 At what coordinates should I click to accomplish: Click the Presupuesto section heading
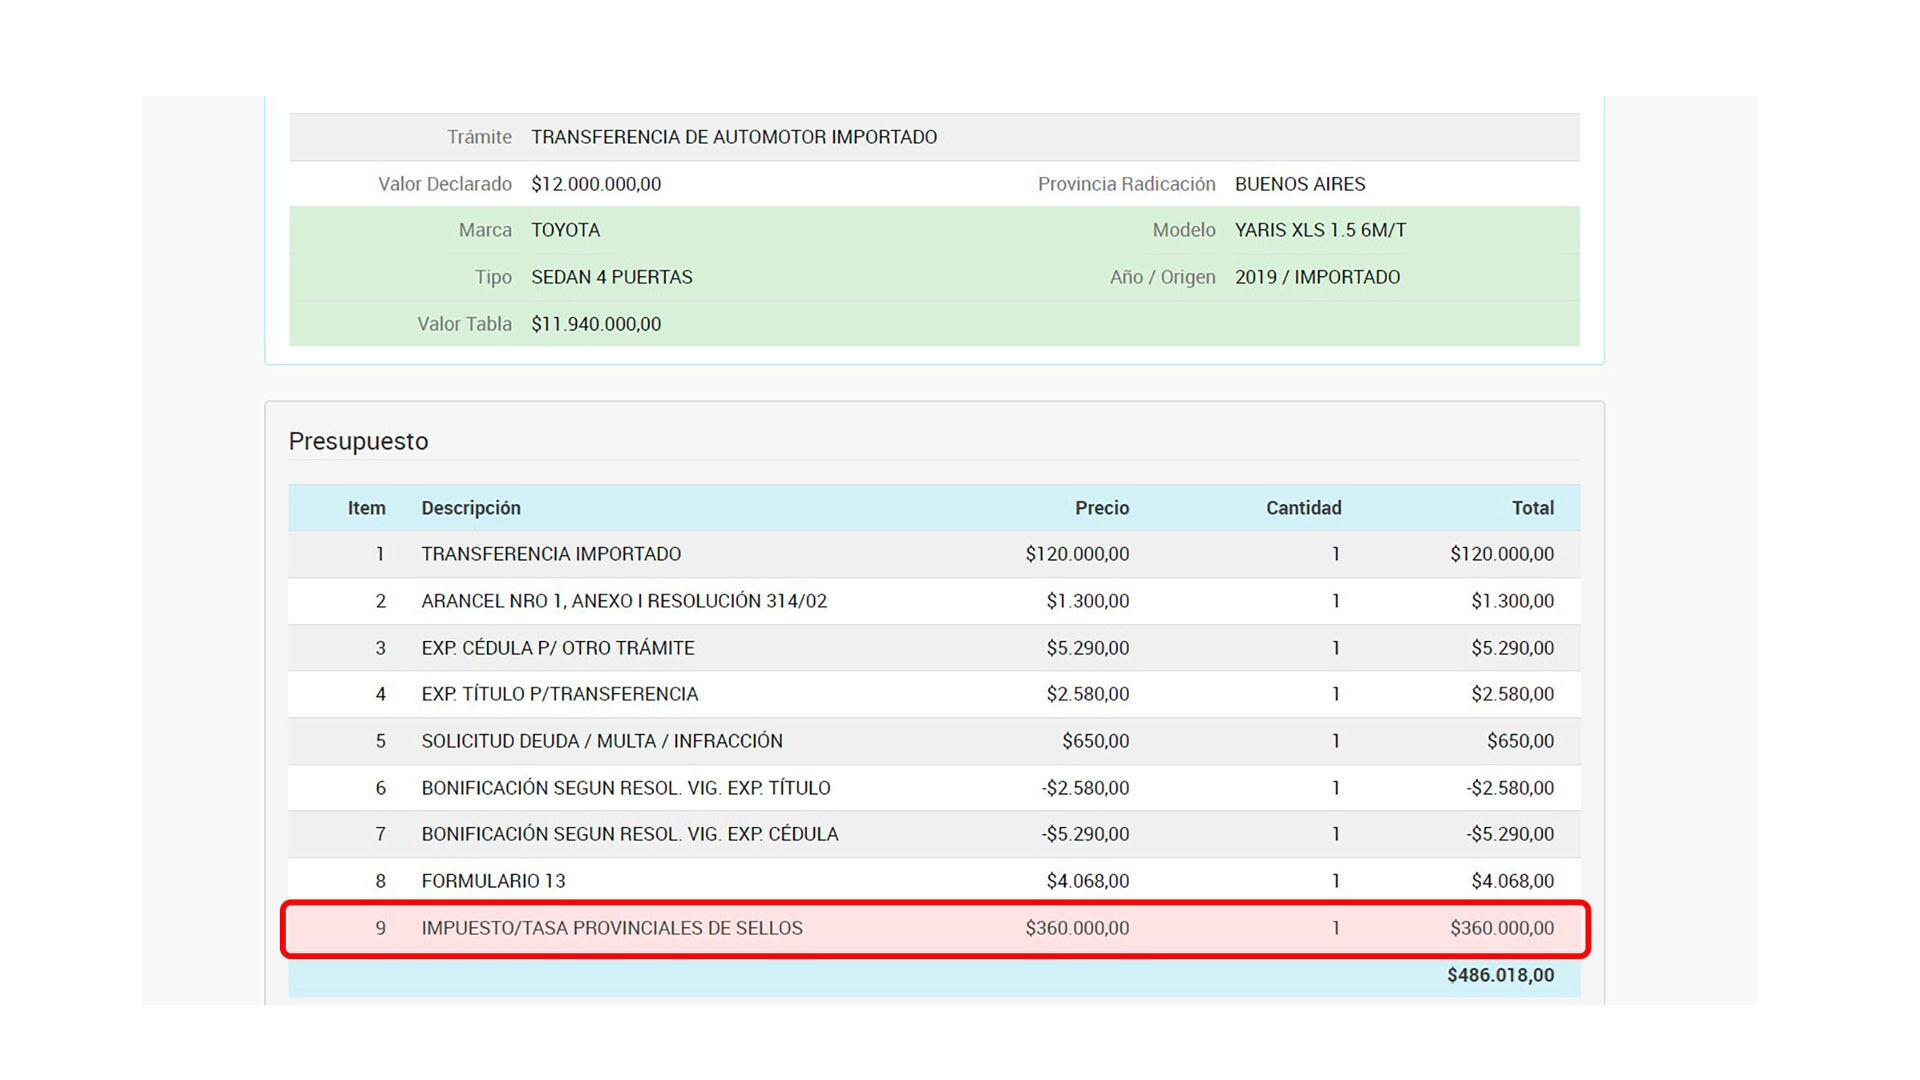(358, 441)
